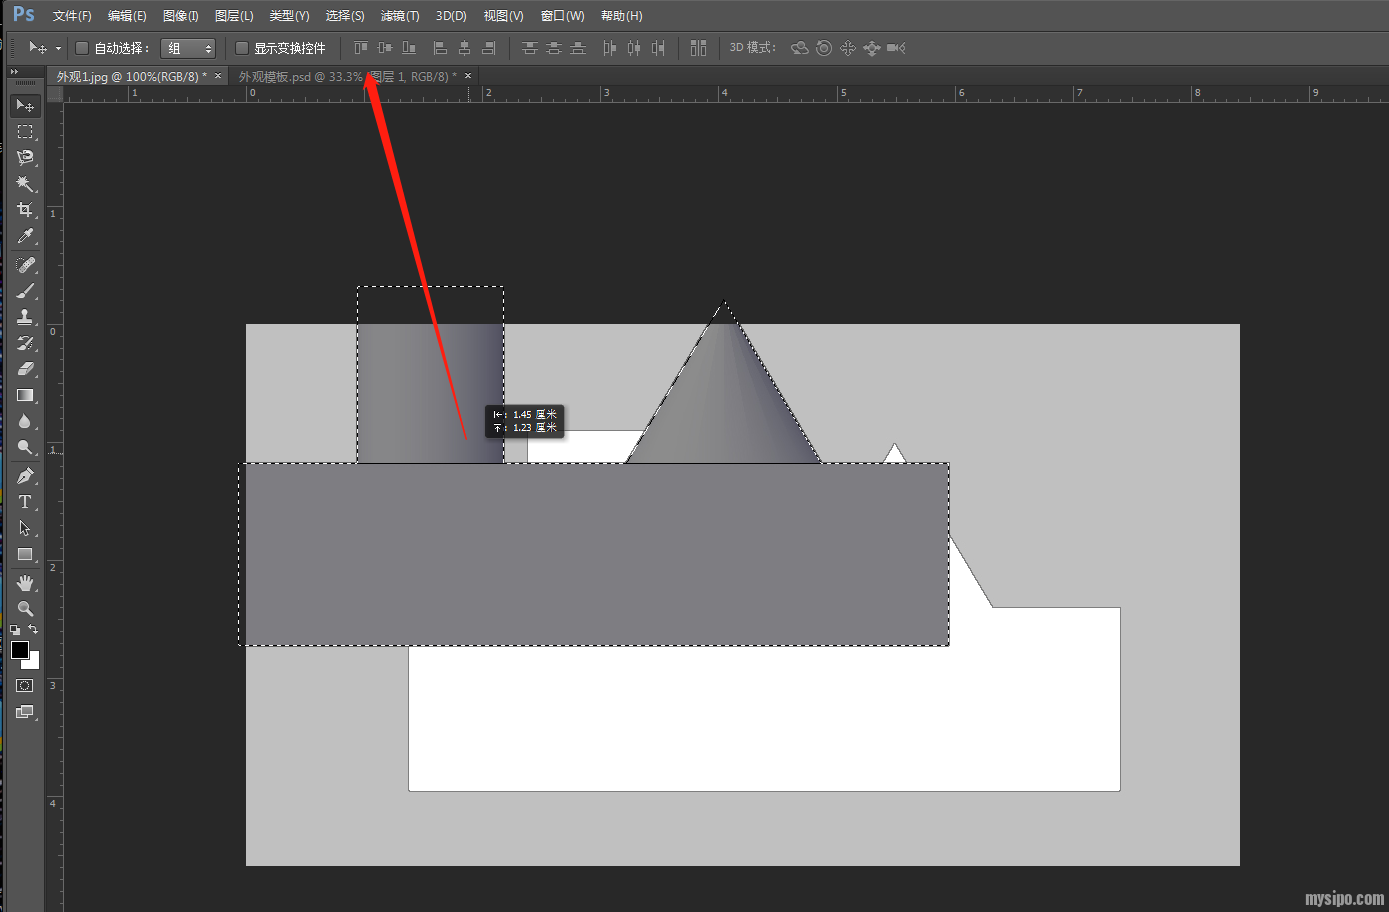Expand the collapsed tools panel double-arrow

(14, 72)
